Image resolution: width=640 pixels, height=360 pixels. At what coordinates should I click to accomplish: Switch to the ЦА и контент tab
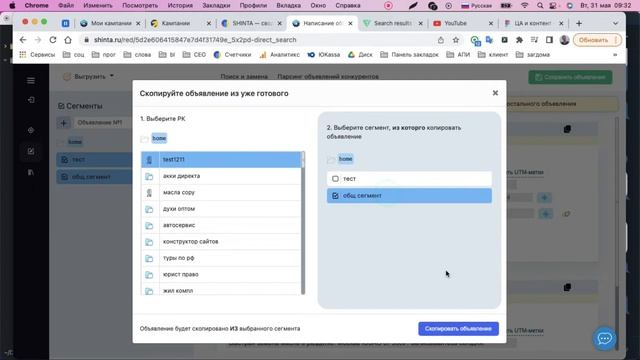pos(532,23)
